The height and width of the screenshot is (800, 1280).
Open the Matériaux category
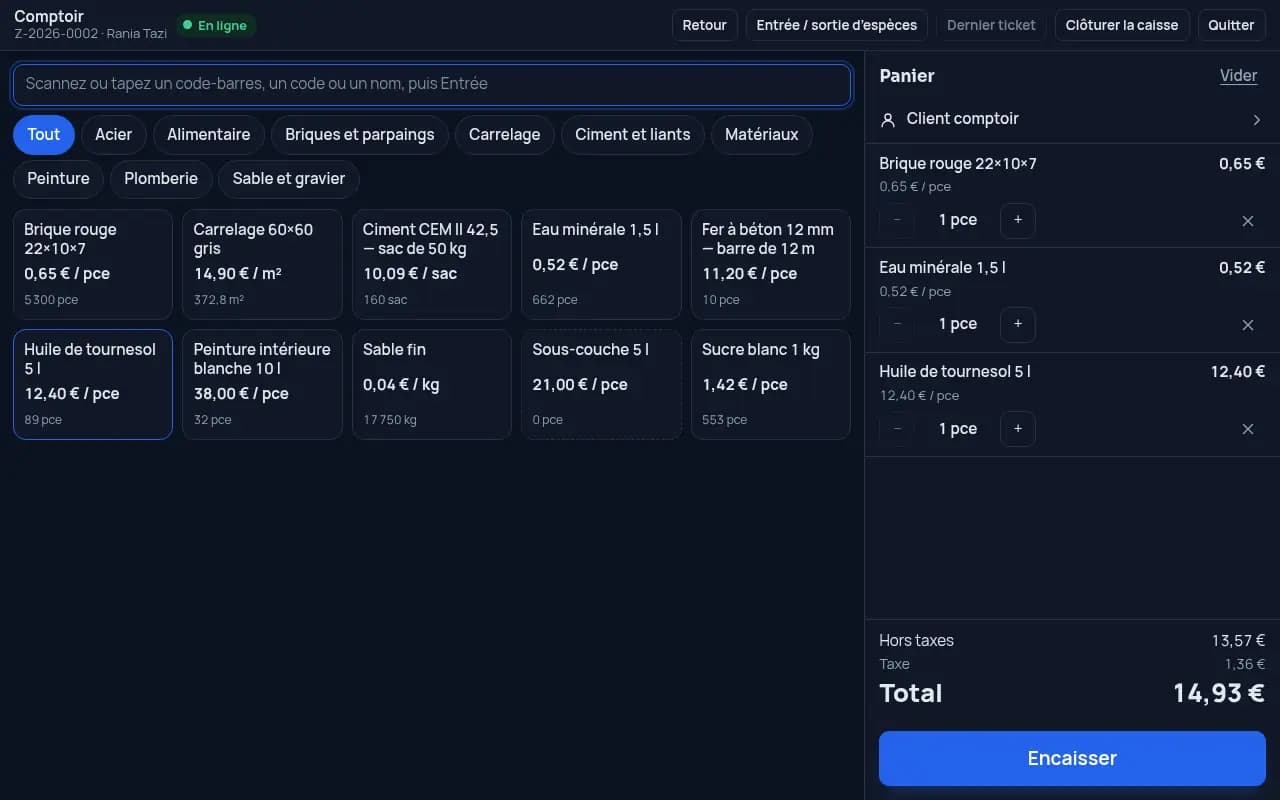[x=762, y=134]
